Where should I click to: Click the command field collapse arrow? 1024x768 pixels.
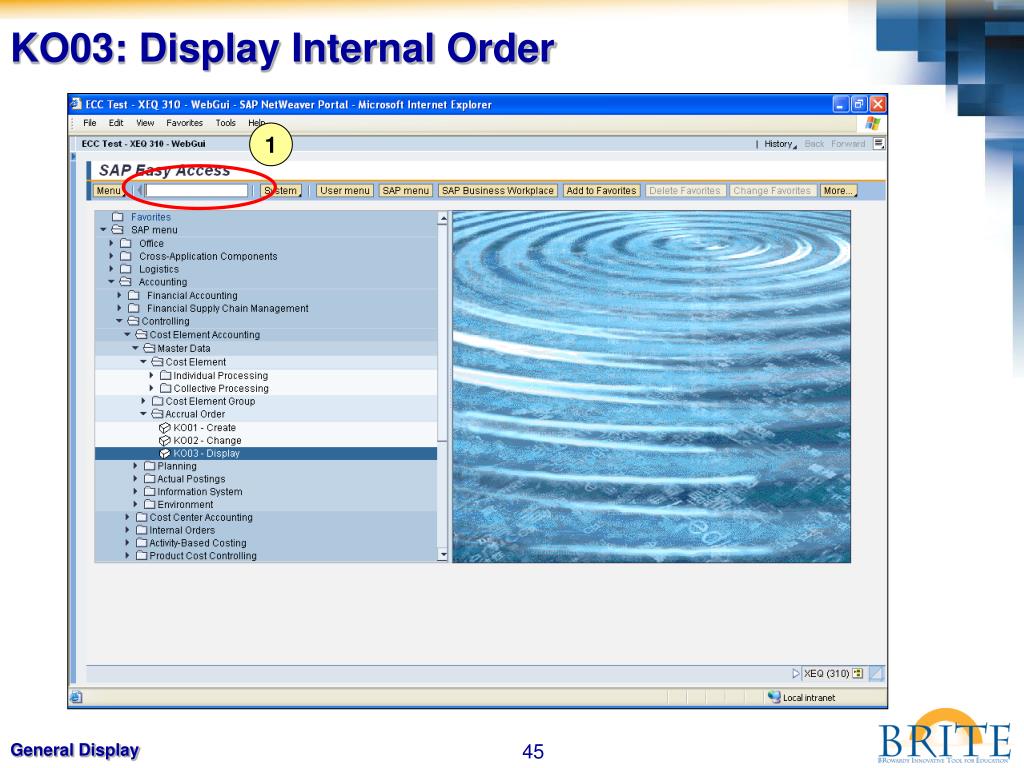point(140,191)
